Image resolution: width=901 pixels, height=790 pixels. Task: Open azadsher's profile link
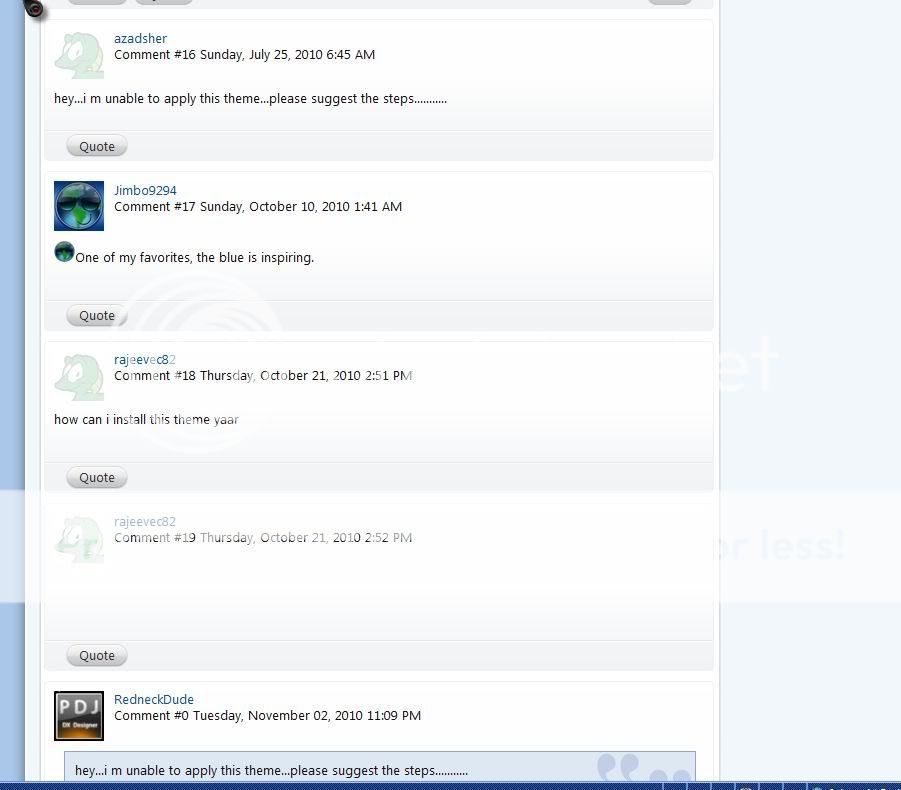click(x=140, y=39)
